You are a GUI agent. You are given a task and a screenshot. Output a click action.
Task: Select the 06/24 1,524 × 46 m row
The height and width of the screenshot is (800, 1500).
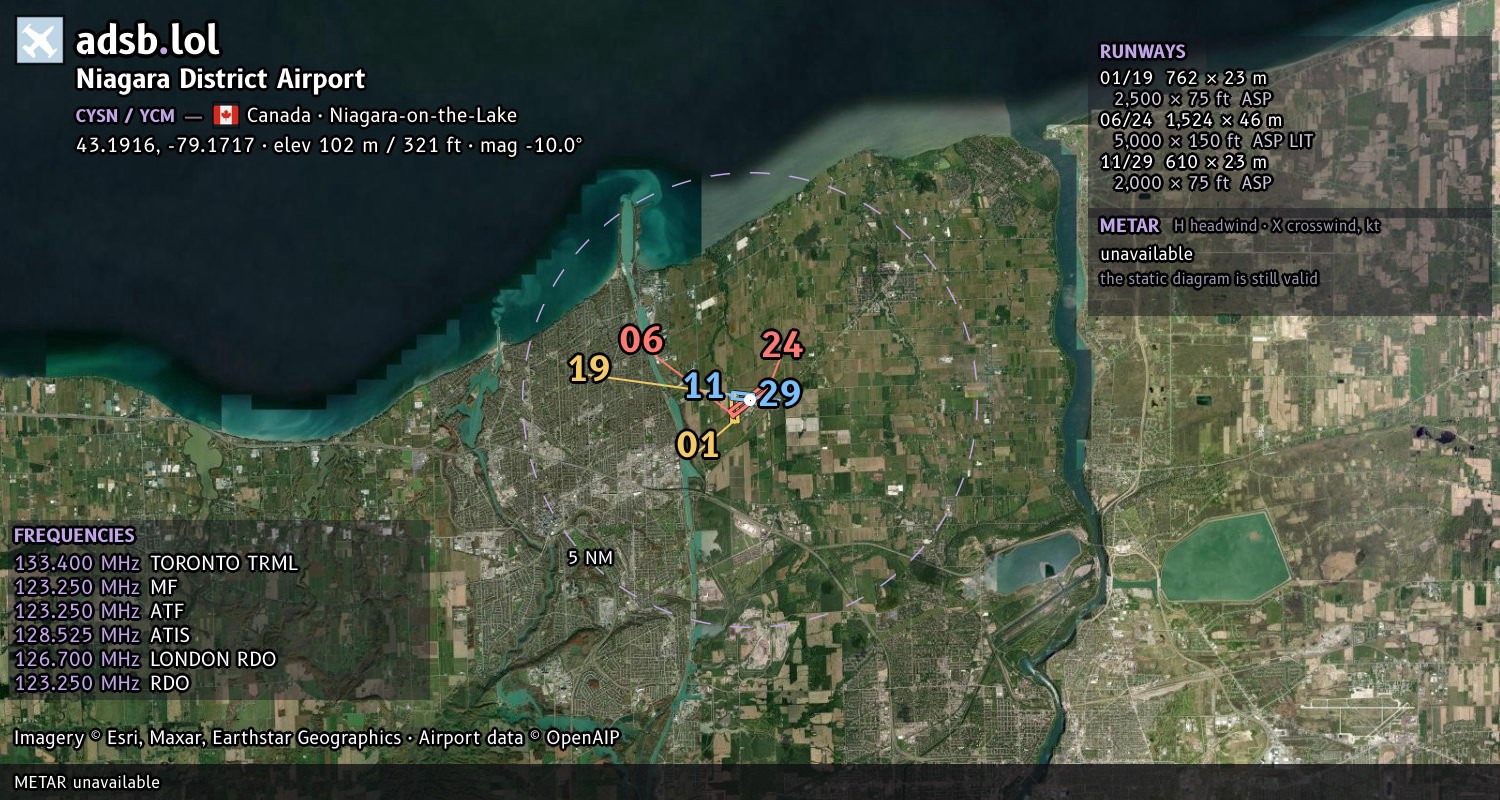pyautogui.click(x=1190, y=120)
